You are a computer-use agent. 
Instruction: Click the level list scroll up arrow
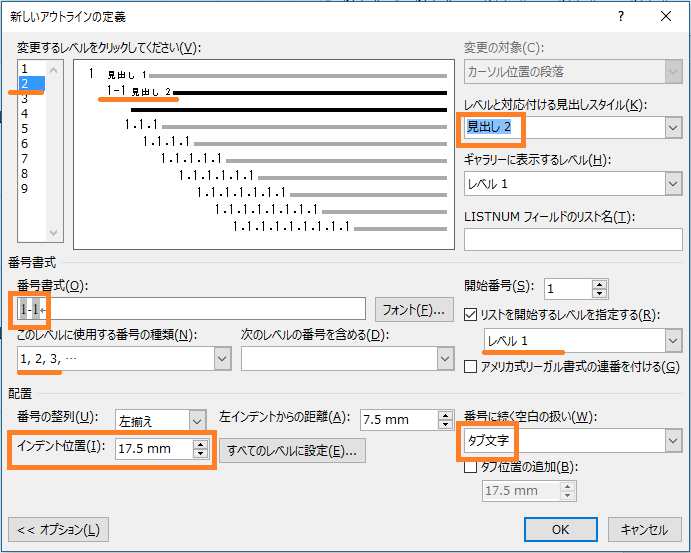click(x=54, y=70)
